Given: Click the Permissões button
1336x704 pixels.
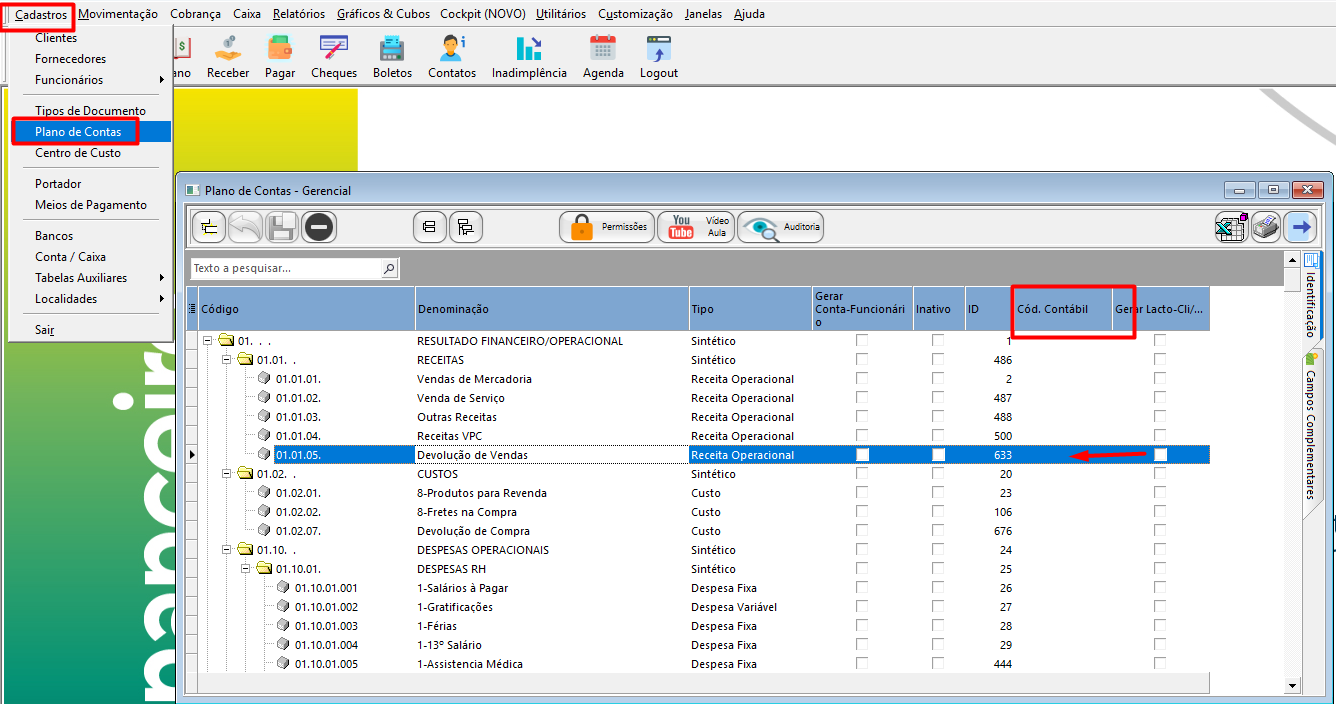Looking at the screenshot, I should pyautogui.click(x=607, y=227).
